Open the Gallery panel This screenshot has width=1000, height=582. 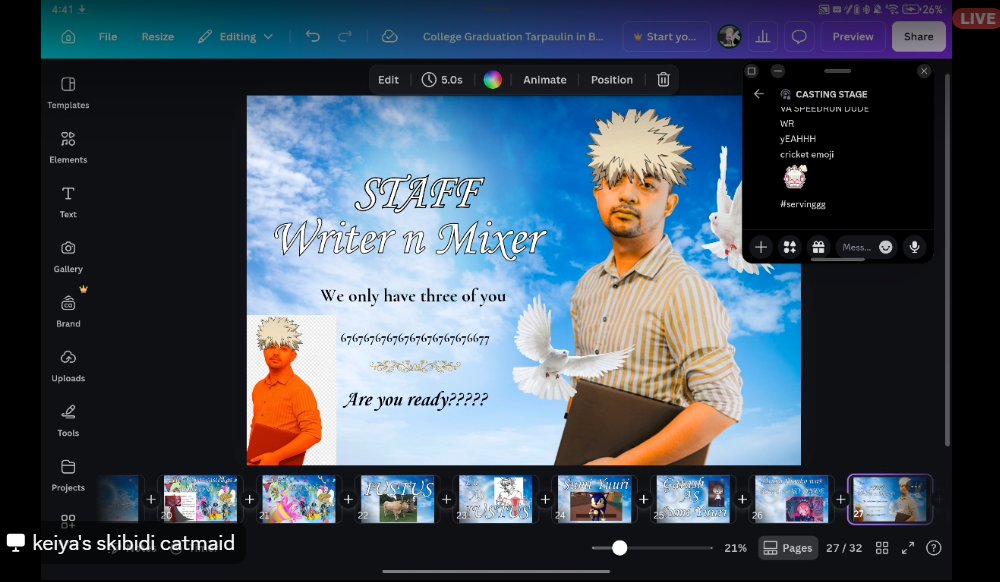click(x=68, y=258)
